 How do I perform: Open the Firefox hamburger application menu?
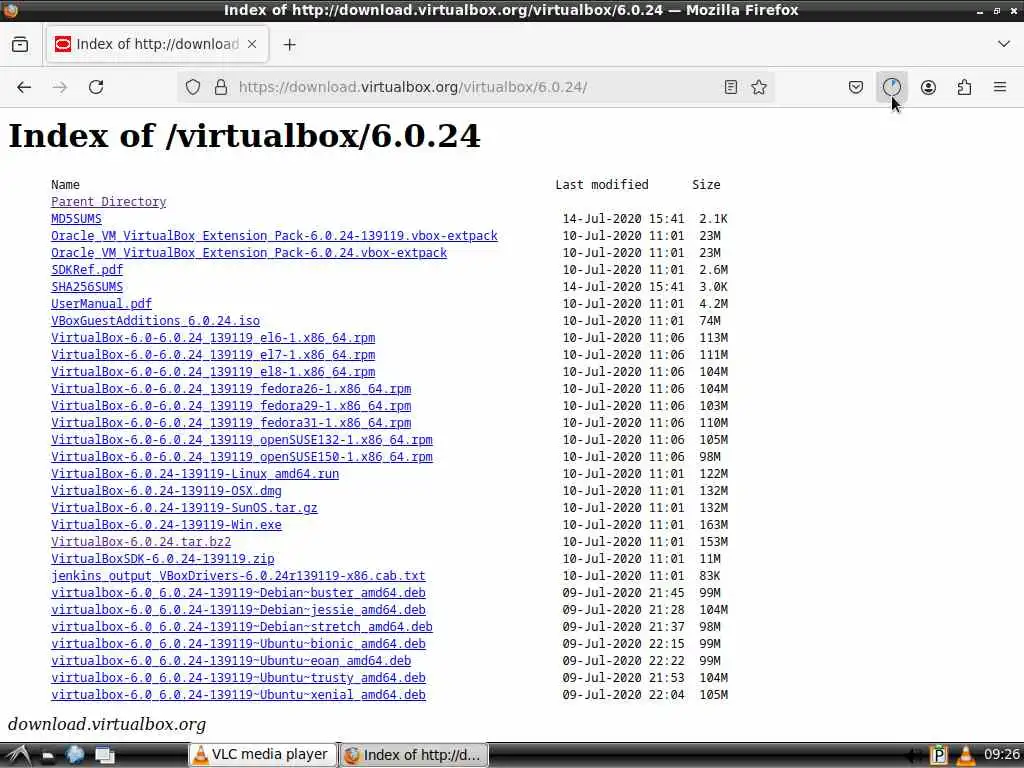click(x=1000, y=87)
